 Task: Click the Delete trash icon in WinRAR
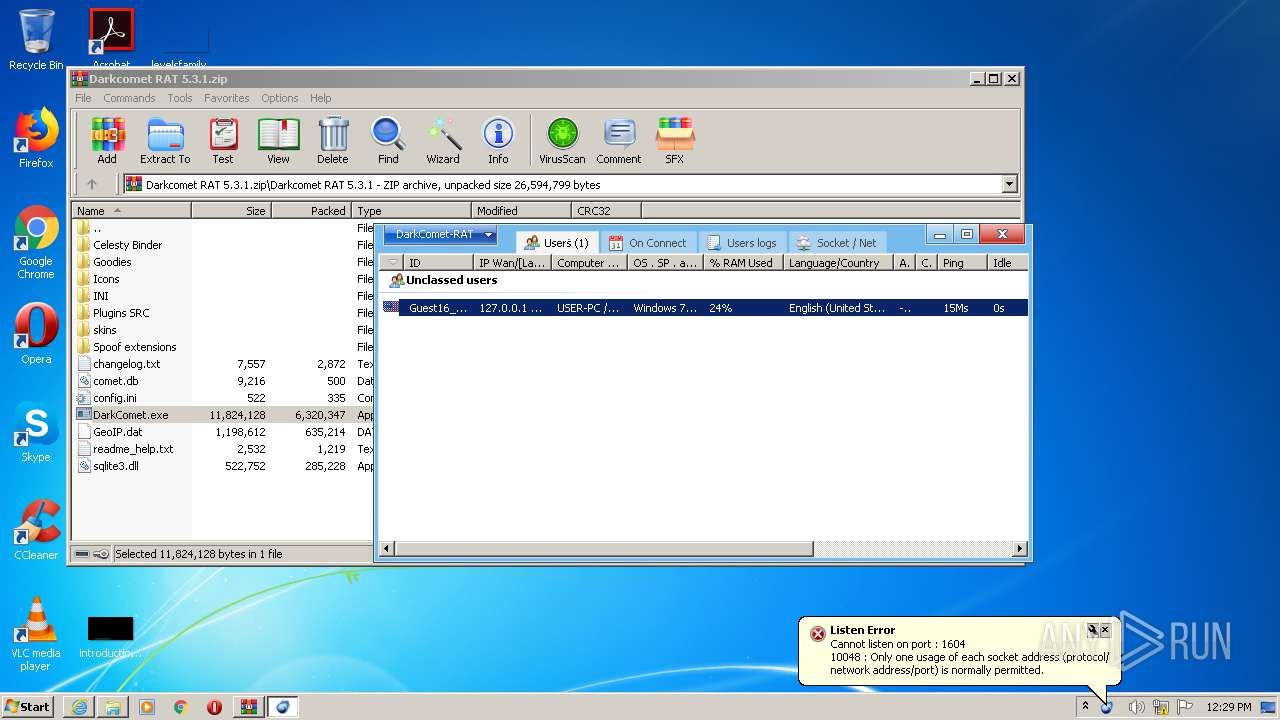coord(333,141)
